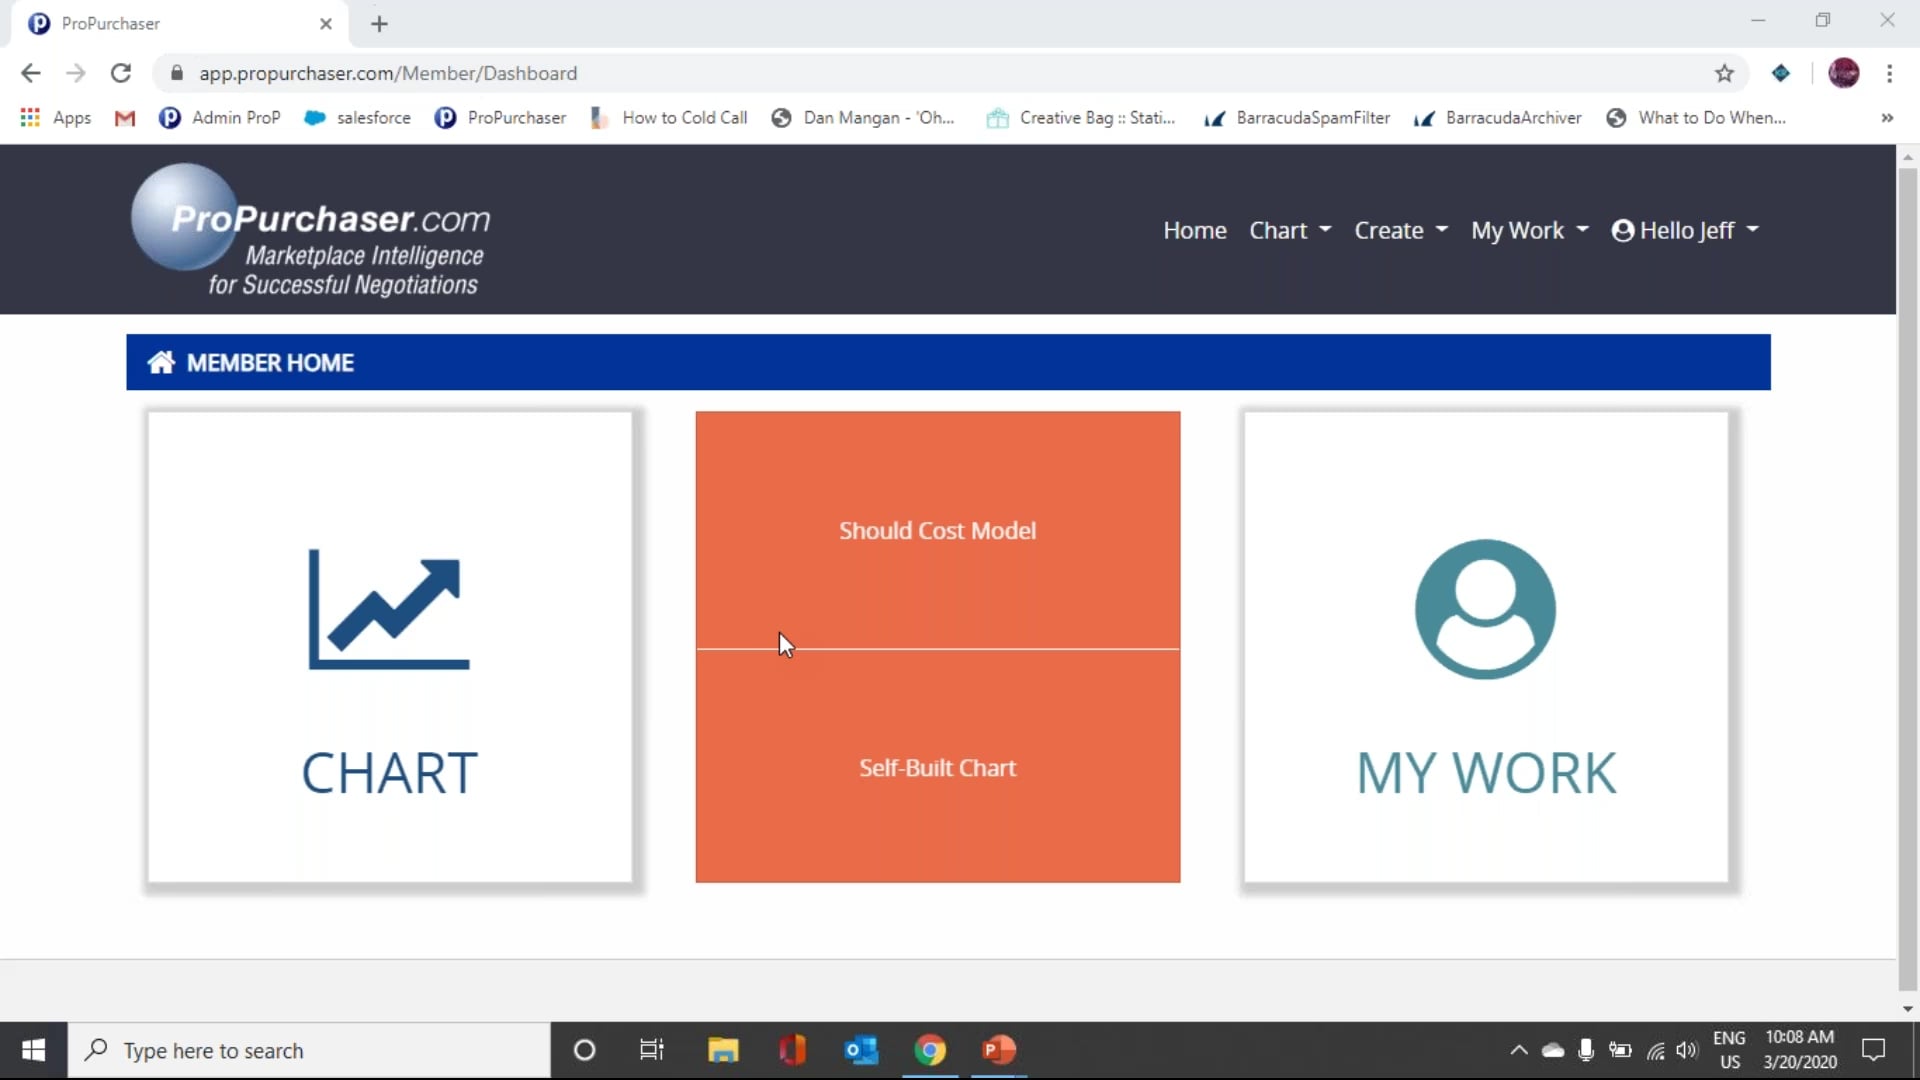Click the CHART tile label
The width and height of the screenshot is (1920, 1080).
pyautogui.click(x=389, y=773)
